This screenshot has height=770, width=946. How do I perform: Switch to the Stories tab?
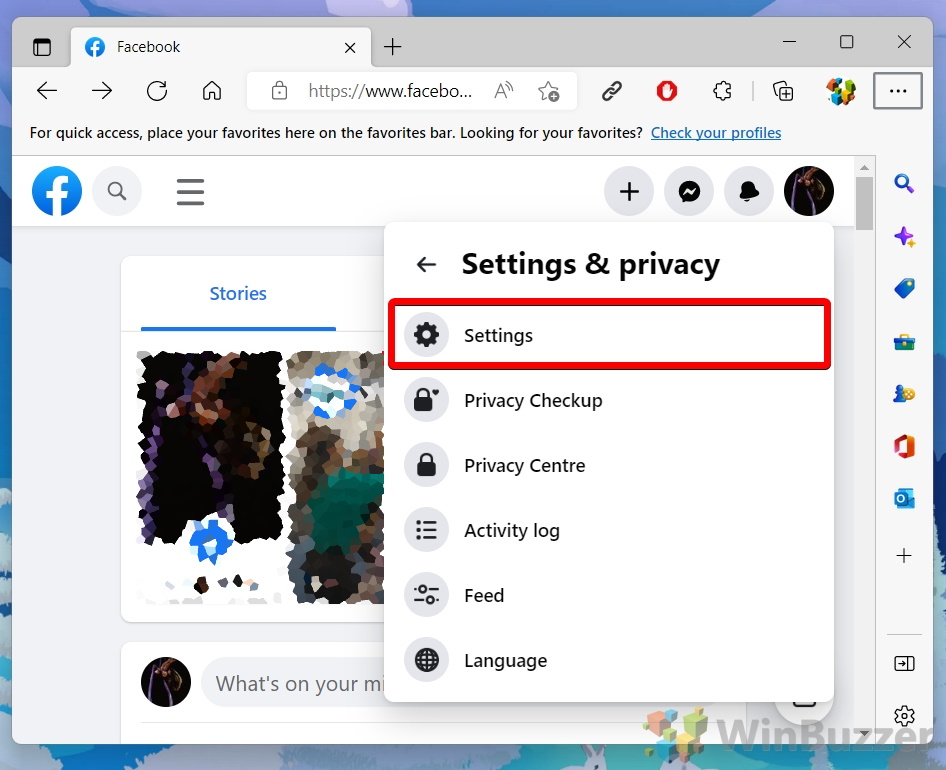coord(238,294)
